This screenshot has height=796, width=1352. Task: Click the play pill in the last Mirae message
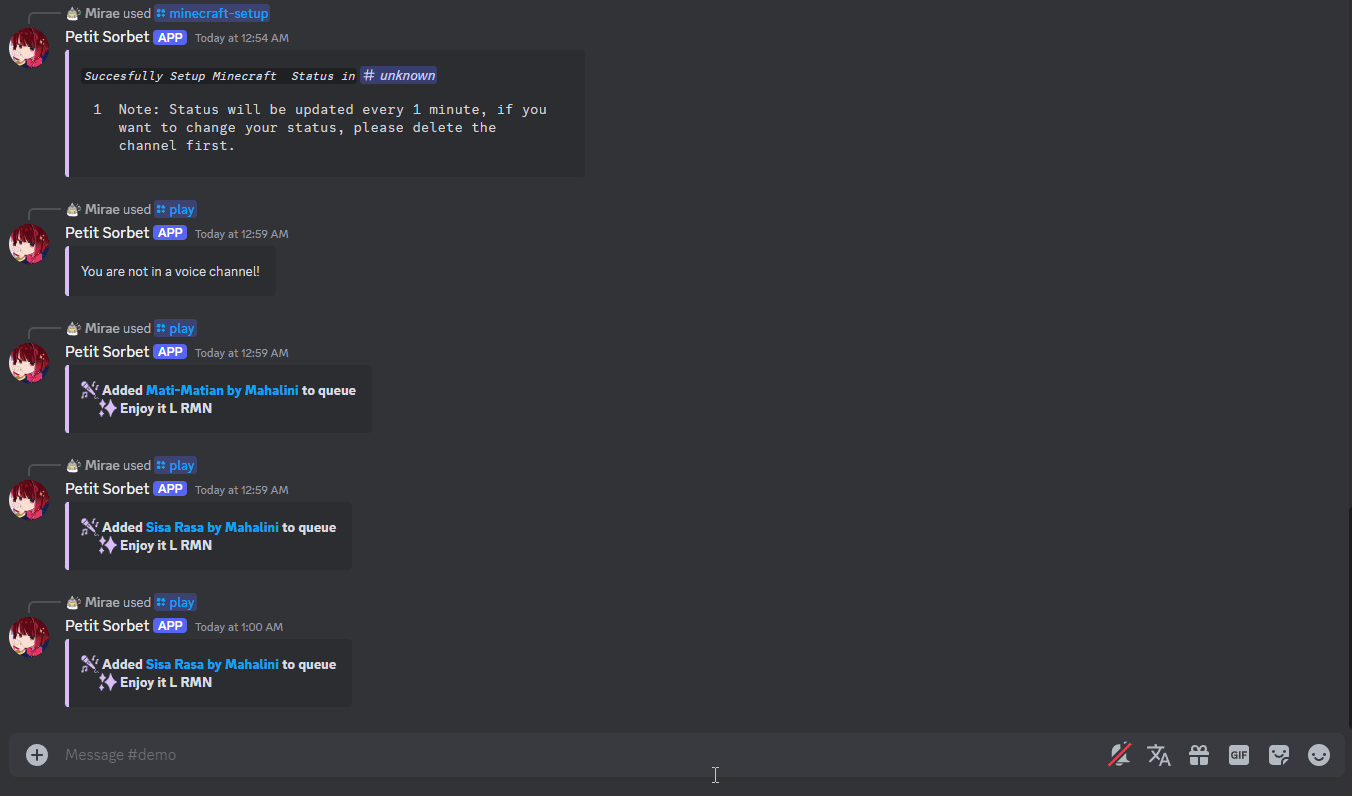175,602
